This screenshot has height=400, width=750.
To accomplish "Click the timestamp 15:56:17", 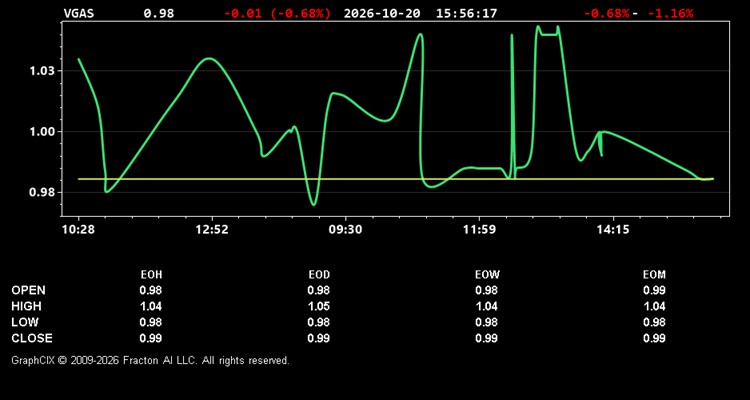I will pyautogui.click(x=466, y=13).
